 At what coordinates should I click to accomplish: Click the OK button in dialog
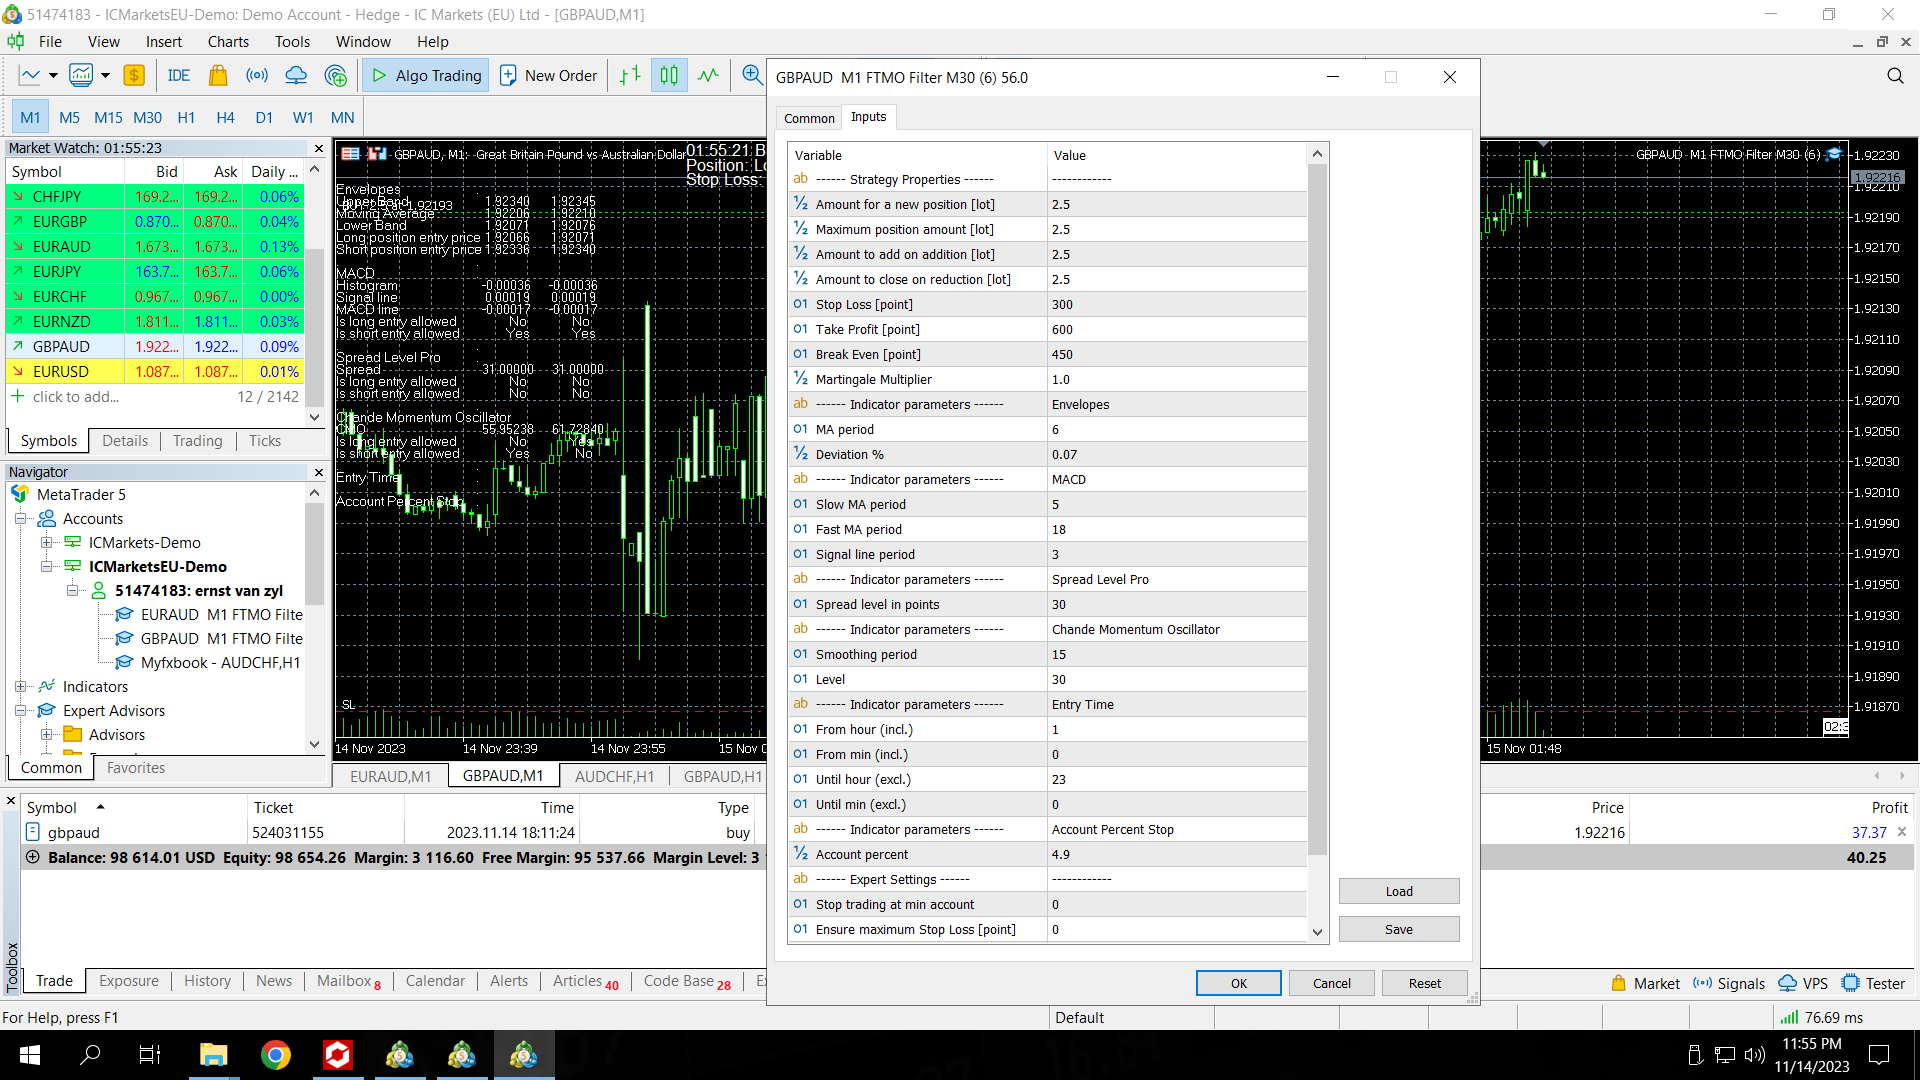coord(1238,983)
